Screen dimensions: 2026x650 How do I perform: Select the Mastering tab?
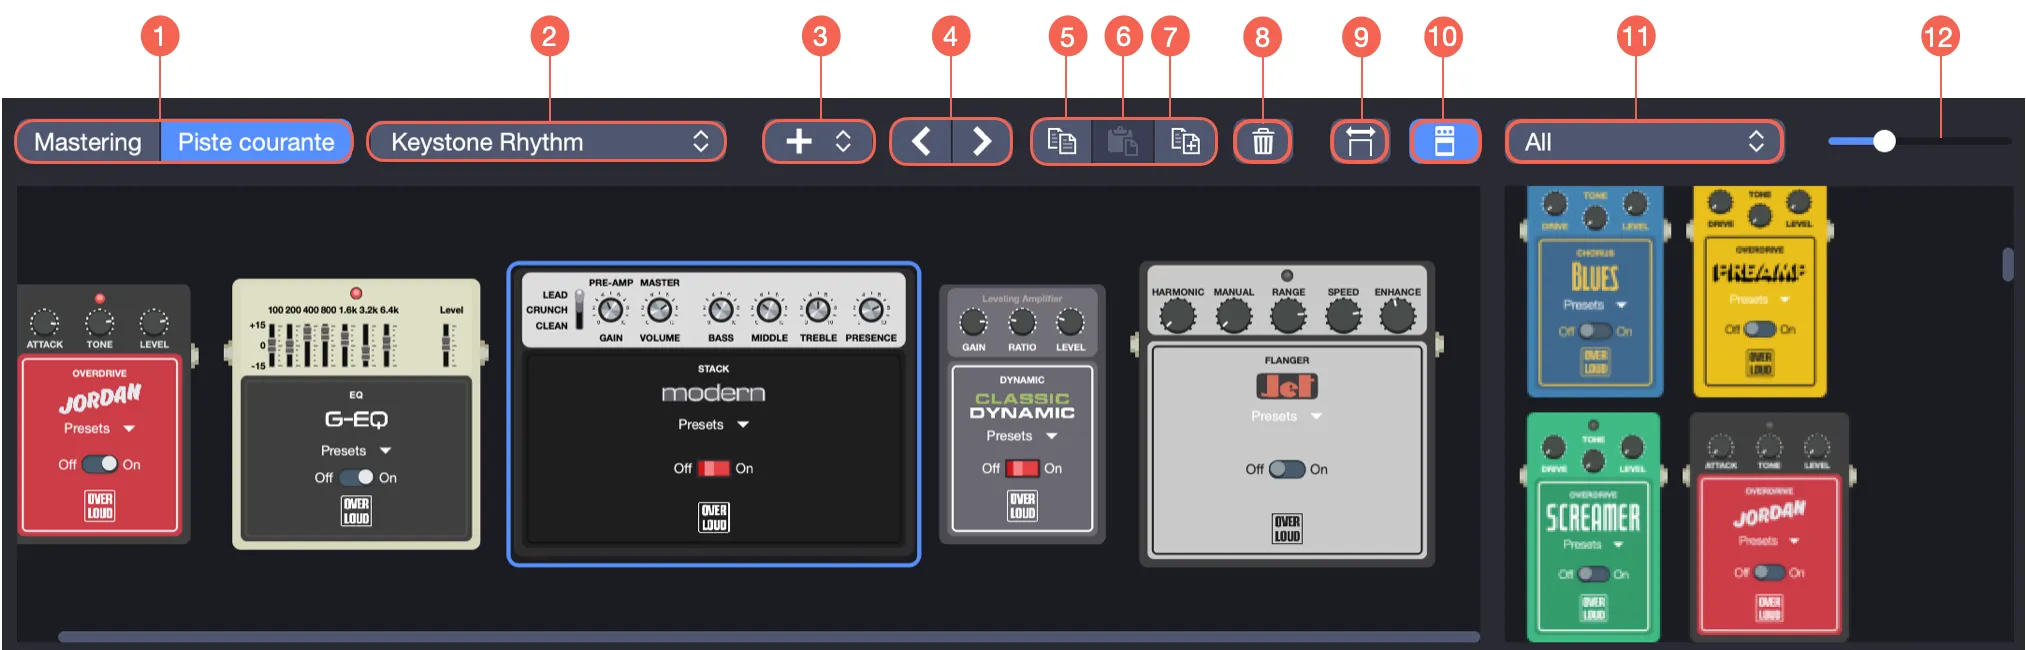coord(88,142)
